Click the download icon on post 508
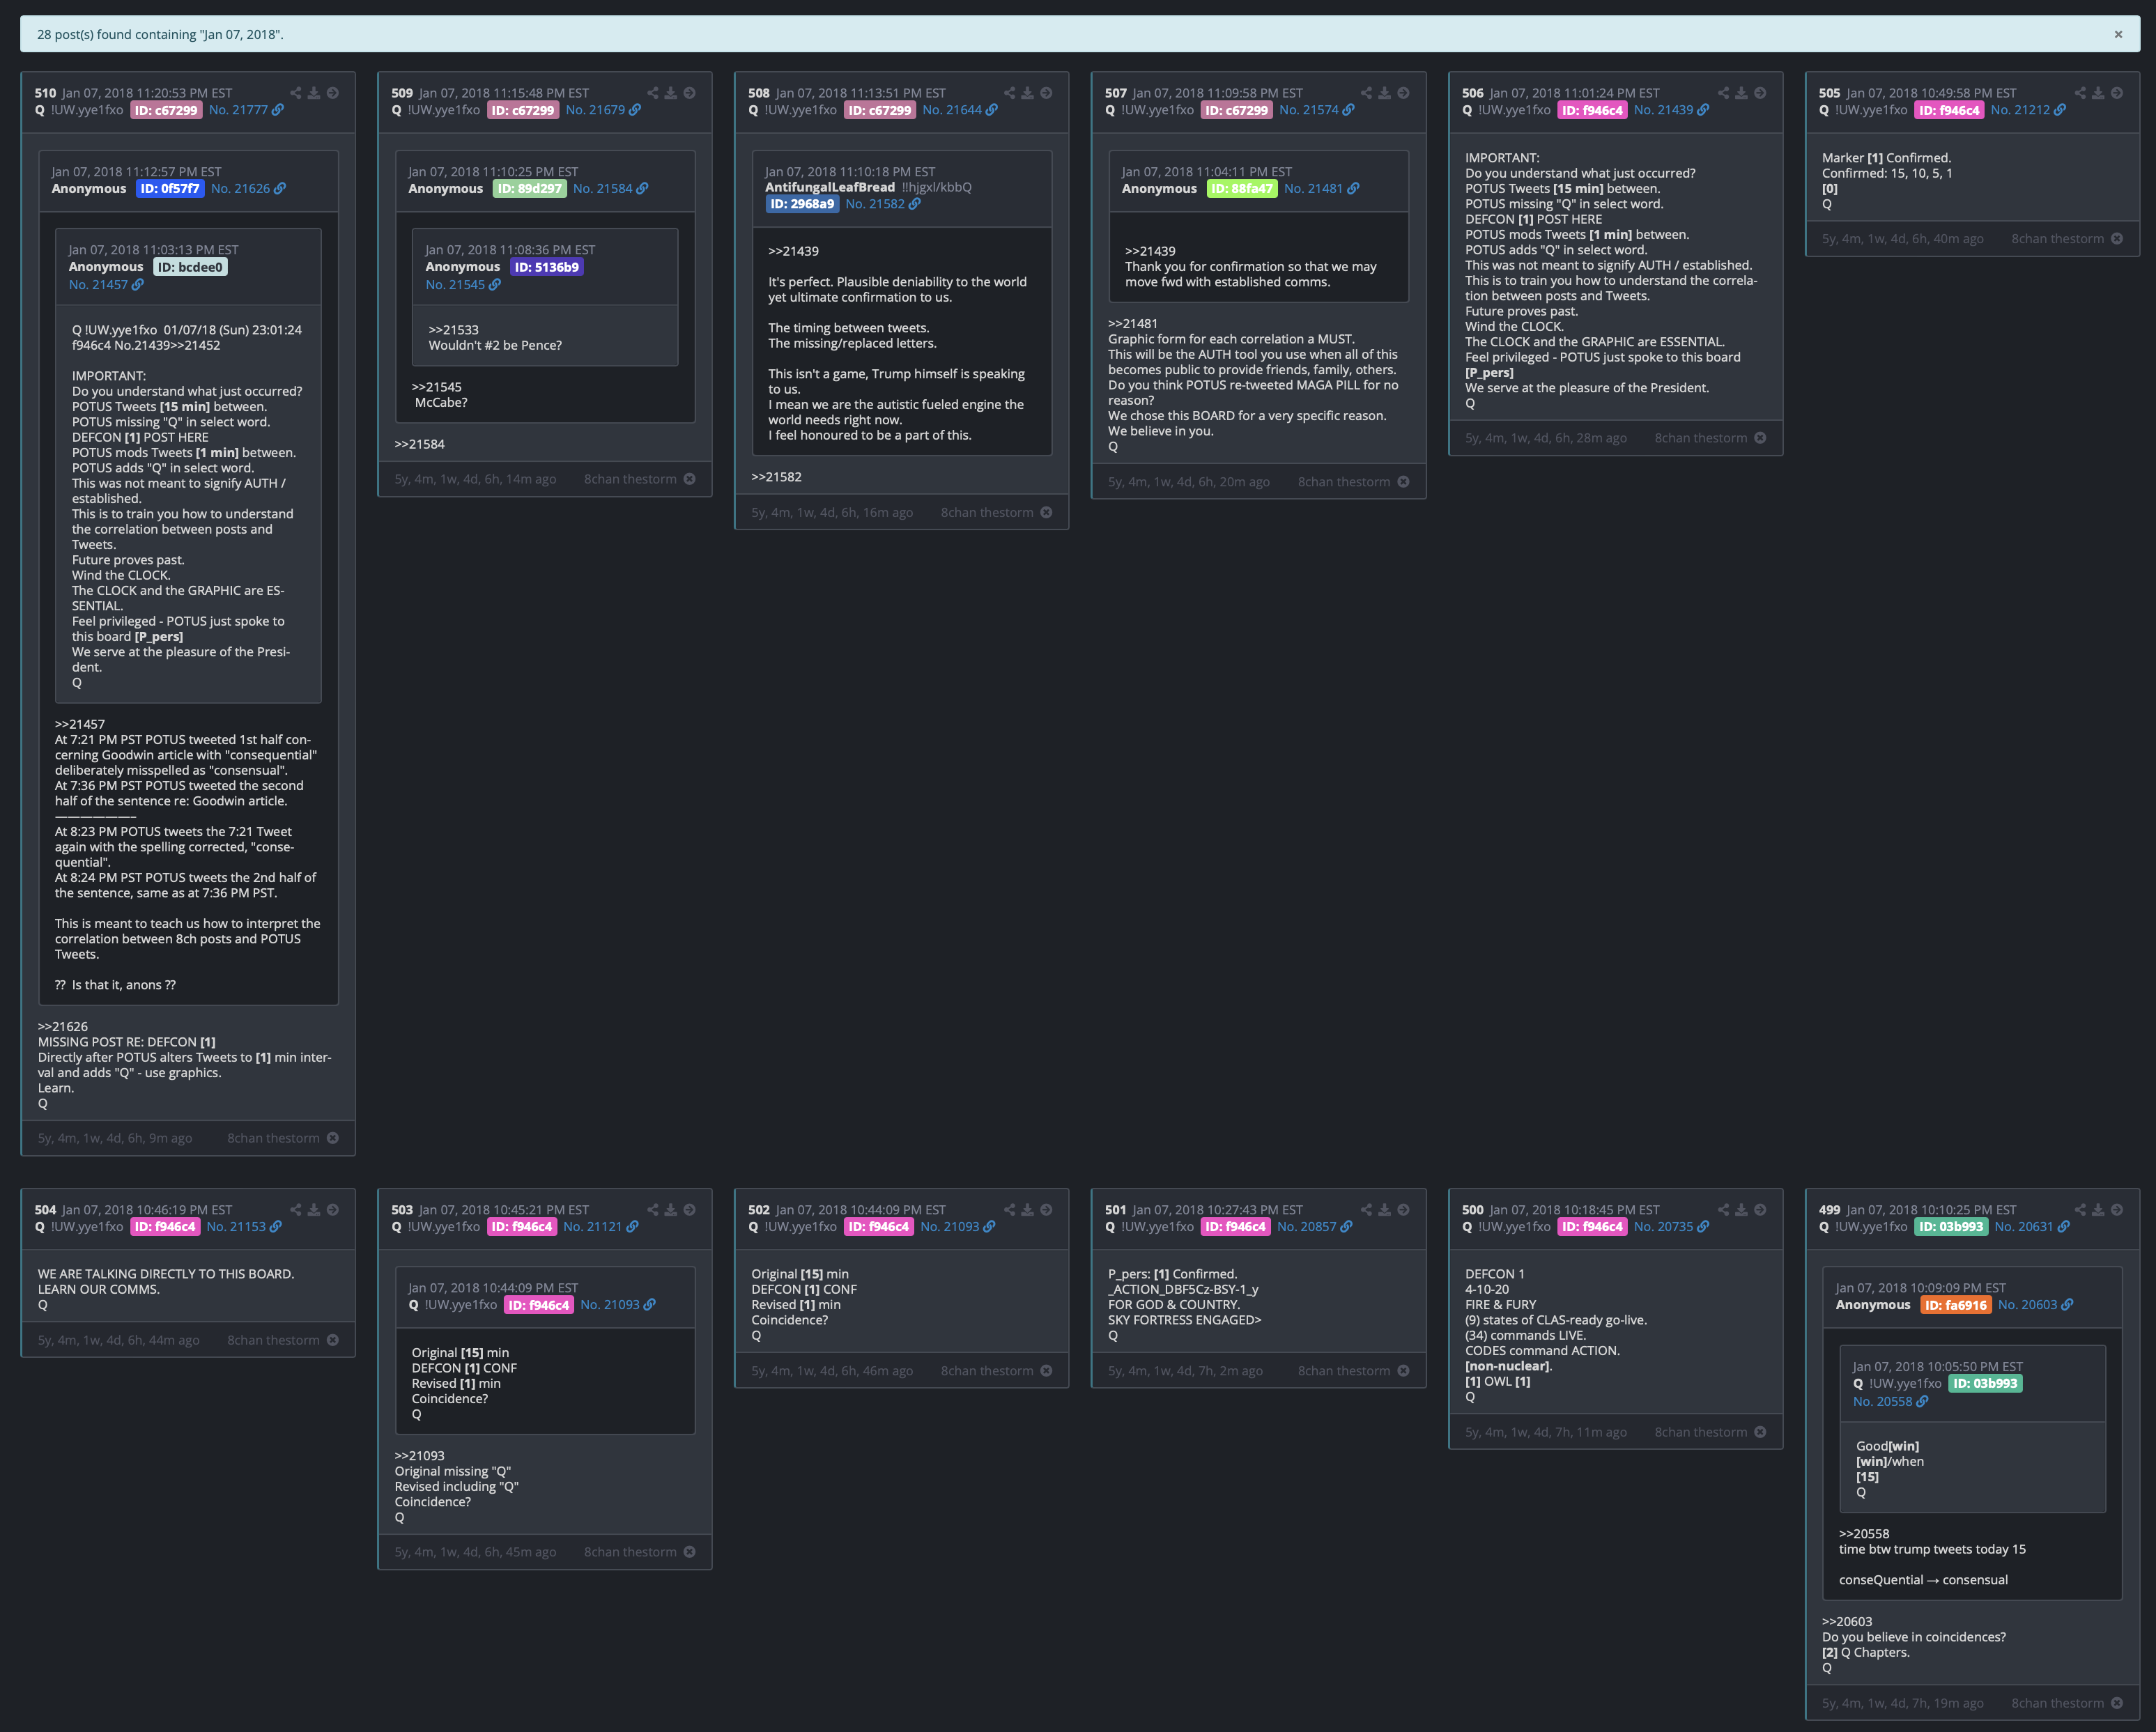Screen dimensions: 2156x1732 tap(1027, 93)
